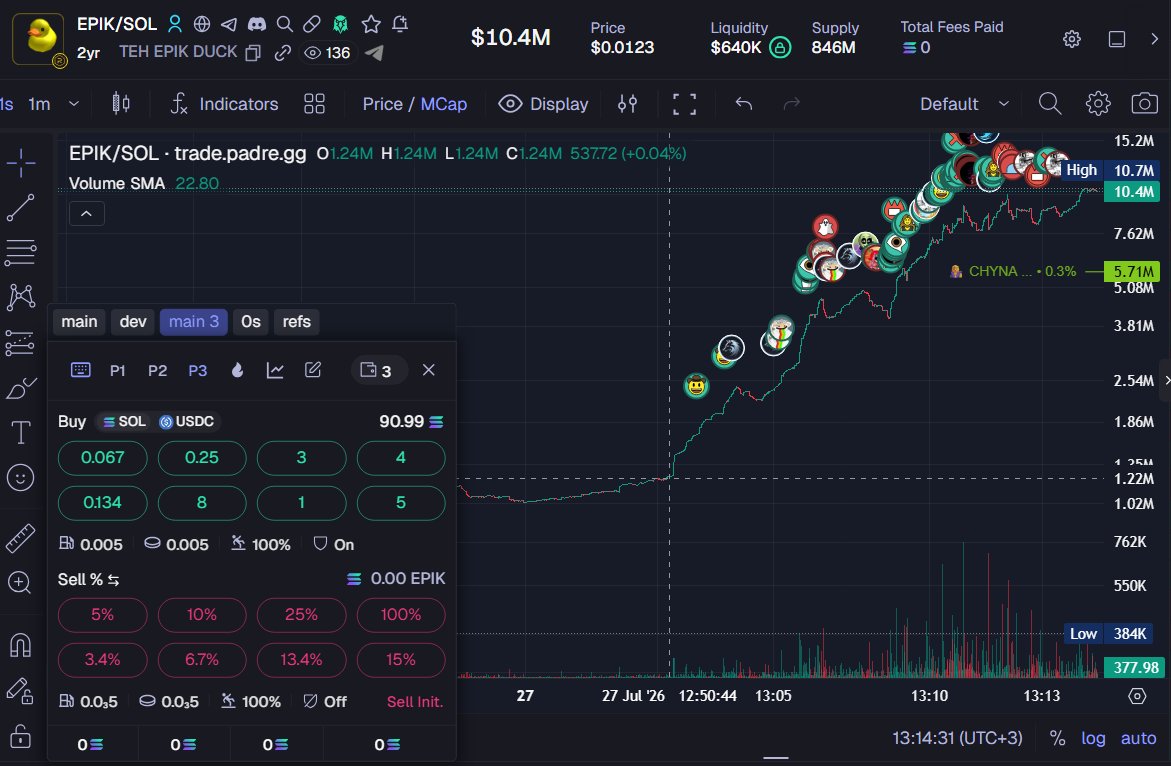Screen dimensions: 1171x766
Task: Add EPIK/SOL to favorites with star
Action: pos(371,24)
